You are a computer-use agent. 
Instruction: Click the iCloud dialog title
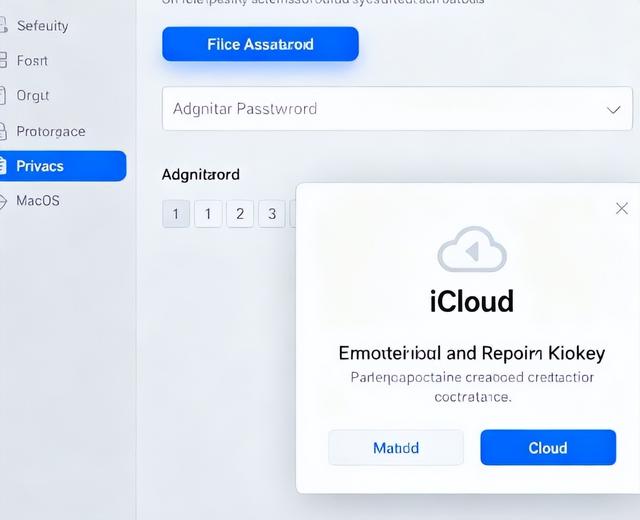click(472, 302)
